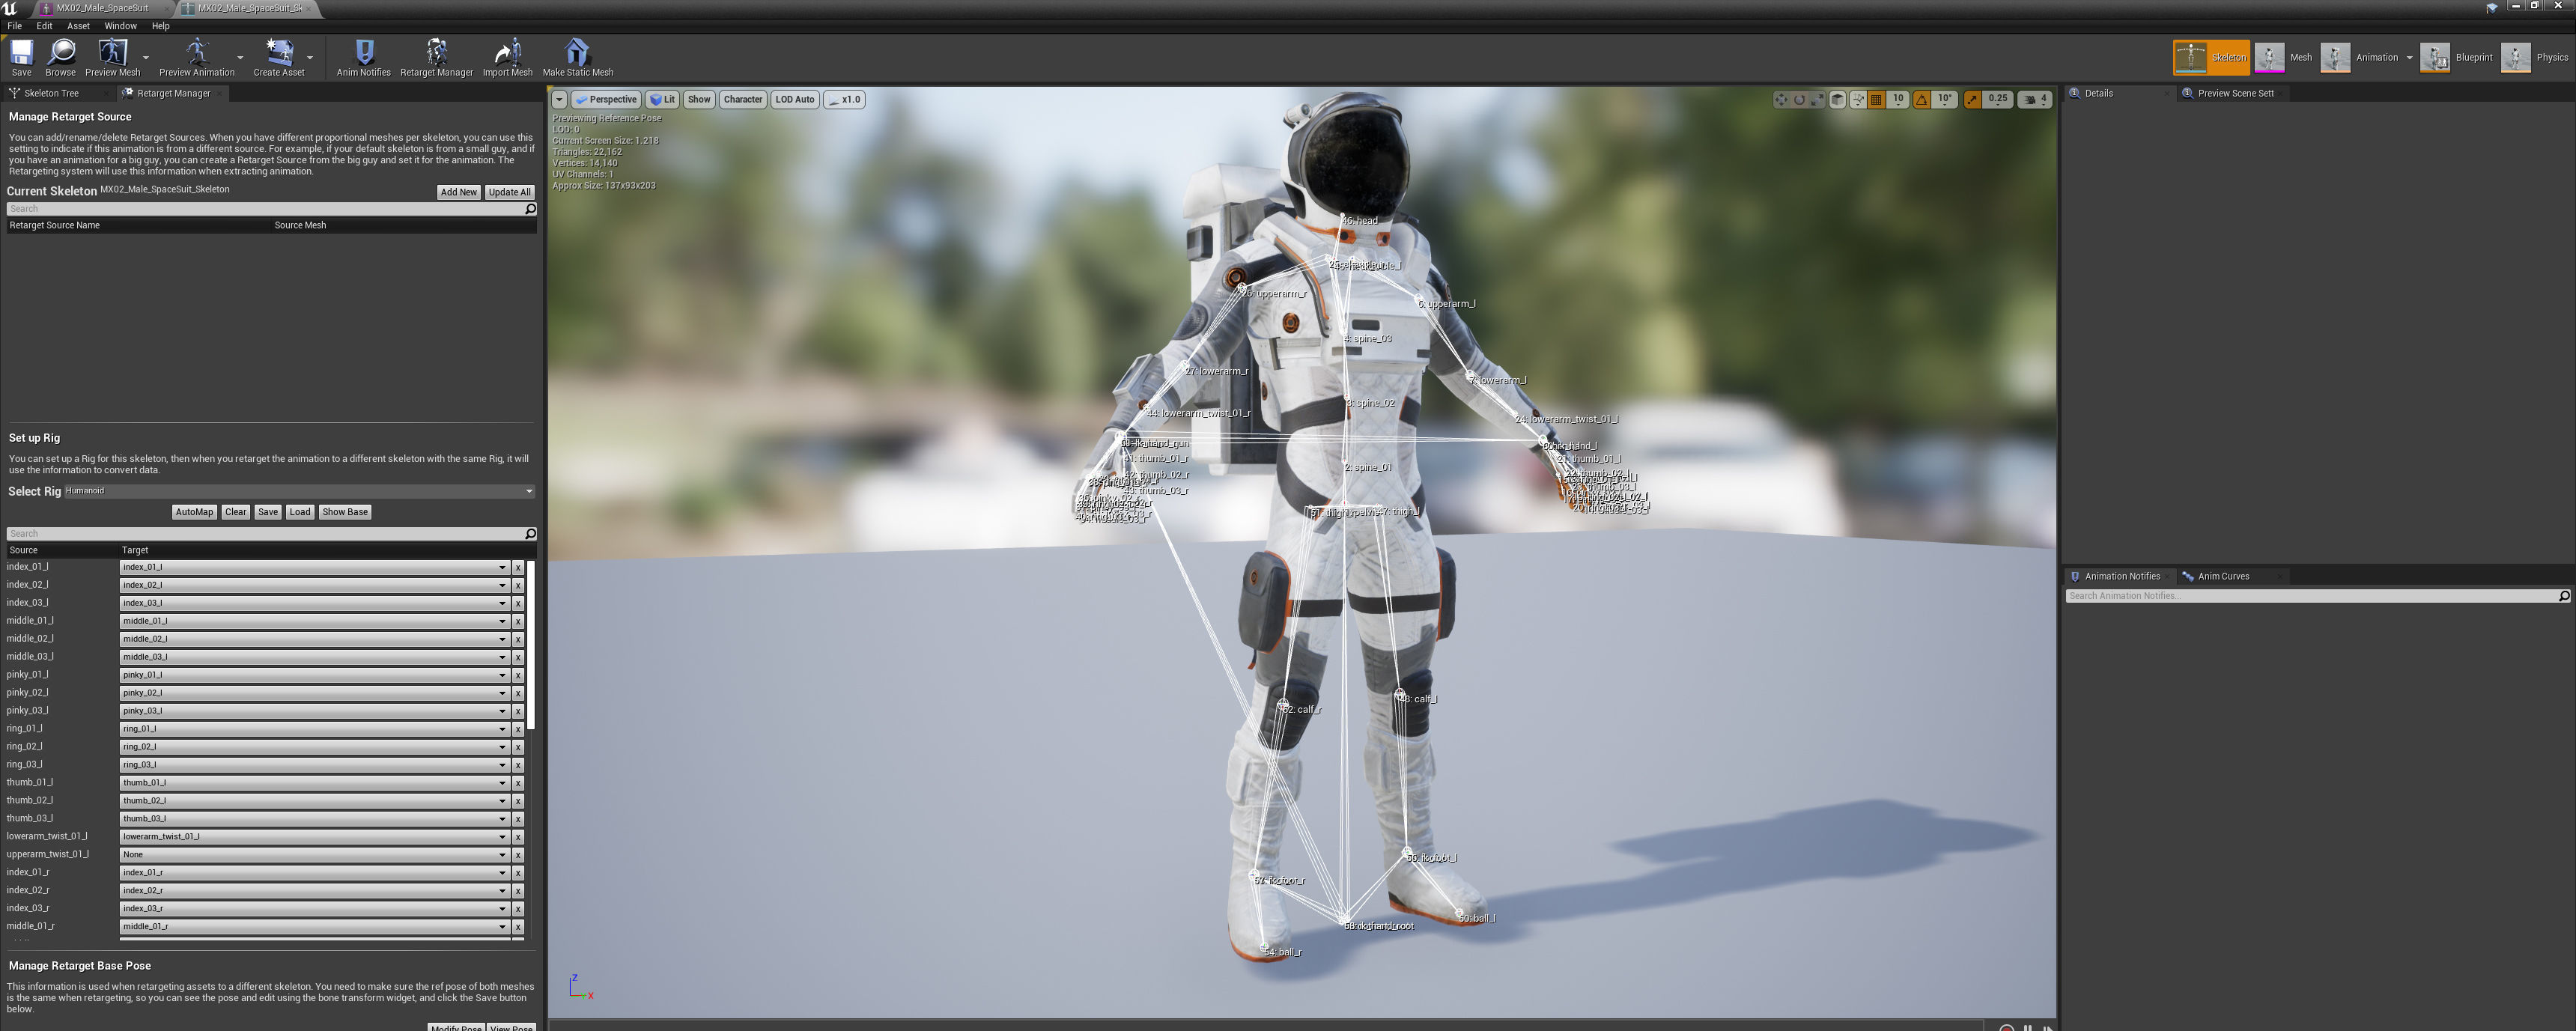Switch to Skeleton editor mode
Viewport: 2576px width, 1031px height.
(2211, 57)
